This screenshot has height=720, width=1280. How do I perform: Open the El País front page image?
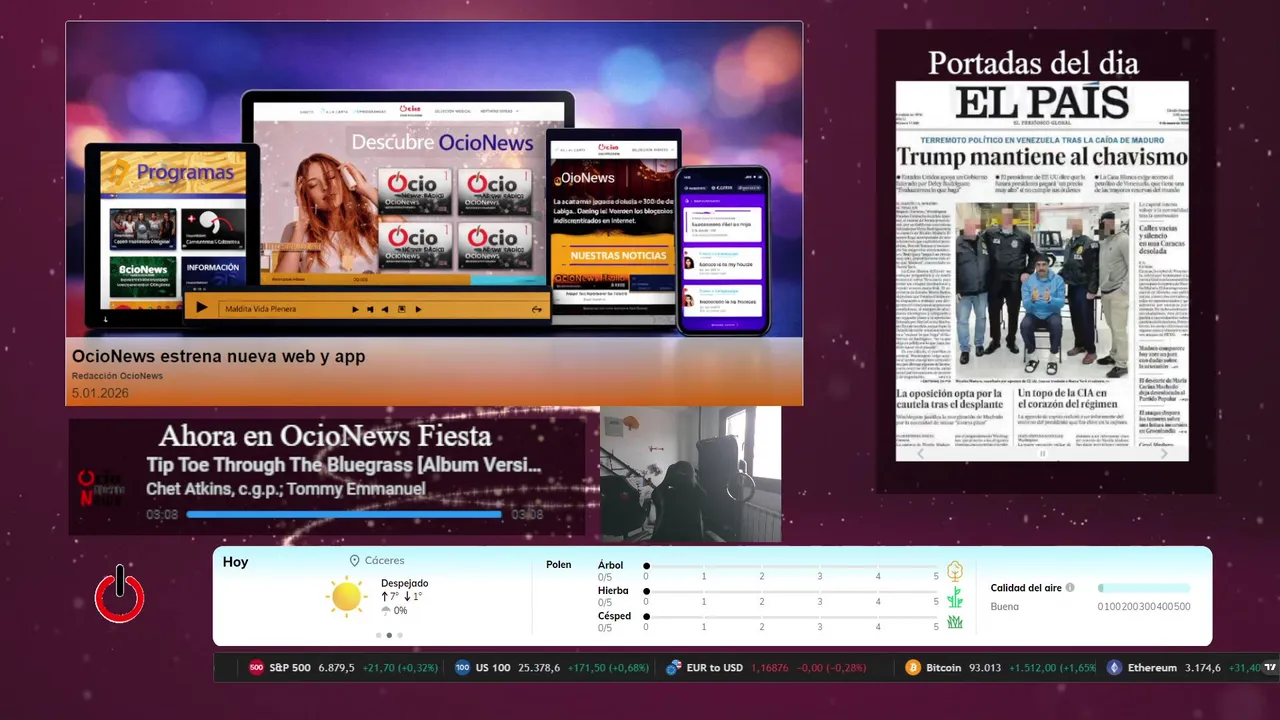click(1042, 270)
